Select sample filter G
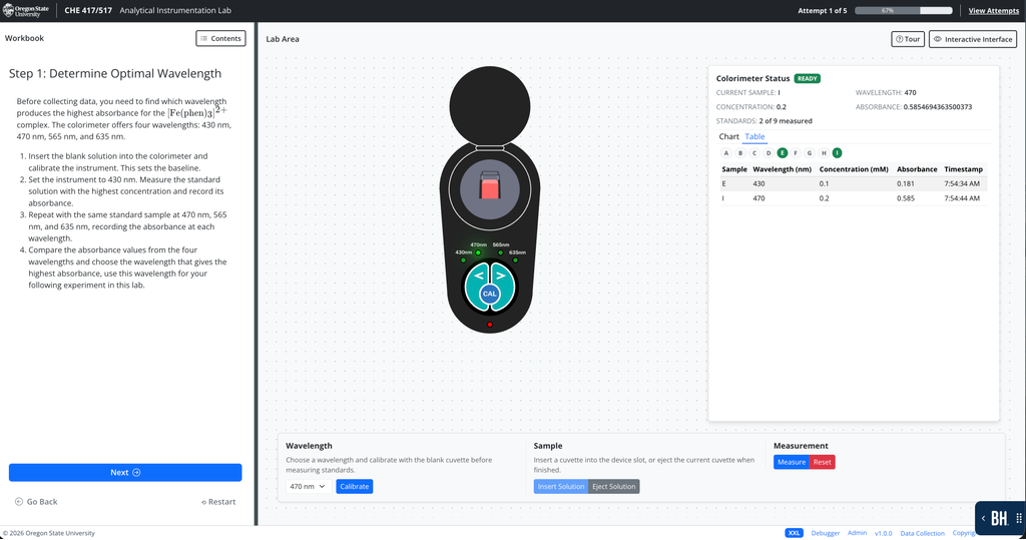 809,153
